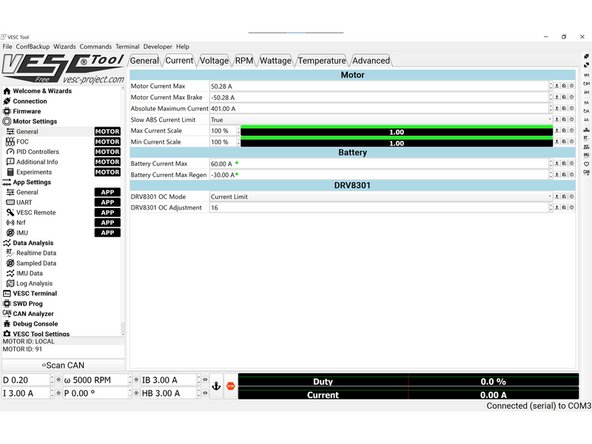Screen dimensions: 592x444
Task: Click stepper arrows on Absolute Maximum Current
Action: (x=550, y=108)
